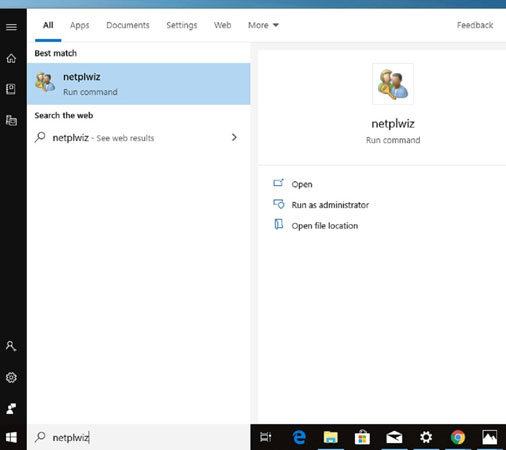This screenshot has height=450, width=506.
Task: Open the feedback person icon in sidebar
Action: [11, 408]
